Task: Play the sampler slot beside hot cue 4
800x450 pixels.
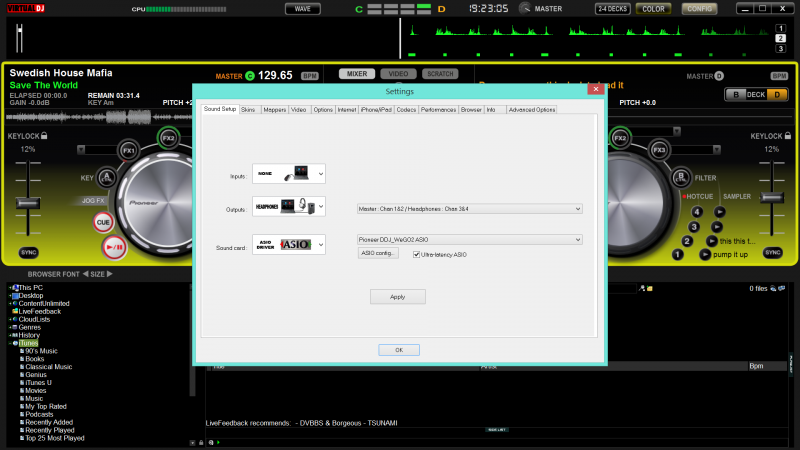Action: tap(719, 212)
